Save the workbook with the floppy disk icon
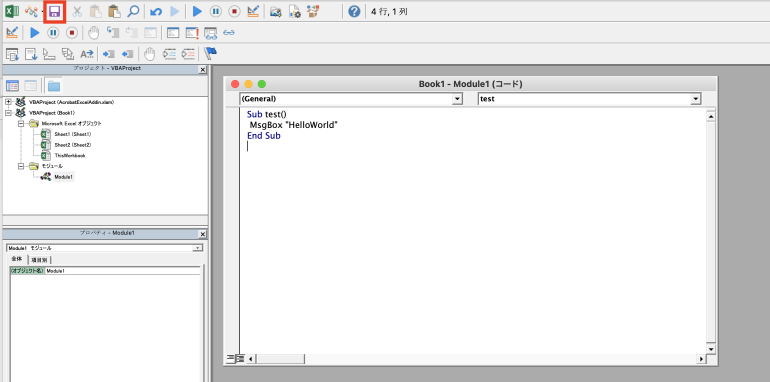Image resolution: width=770 pixels, height=382 pixels. click(54, 11)
